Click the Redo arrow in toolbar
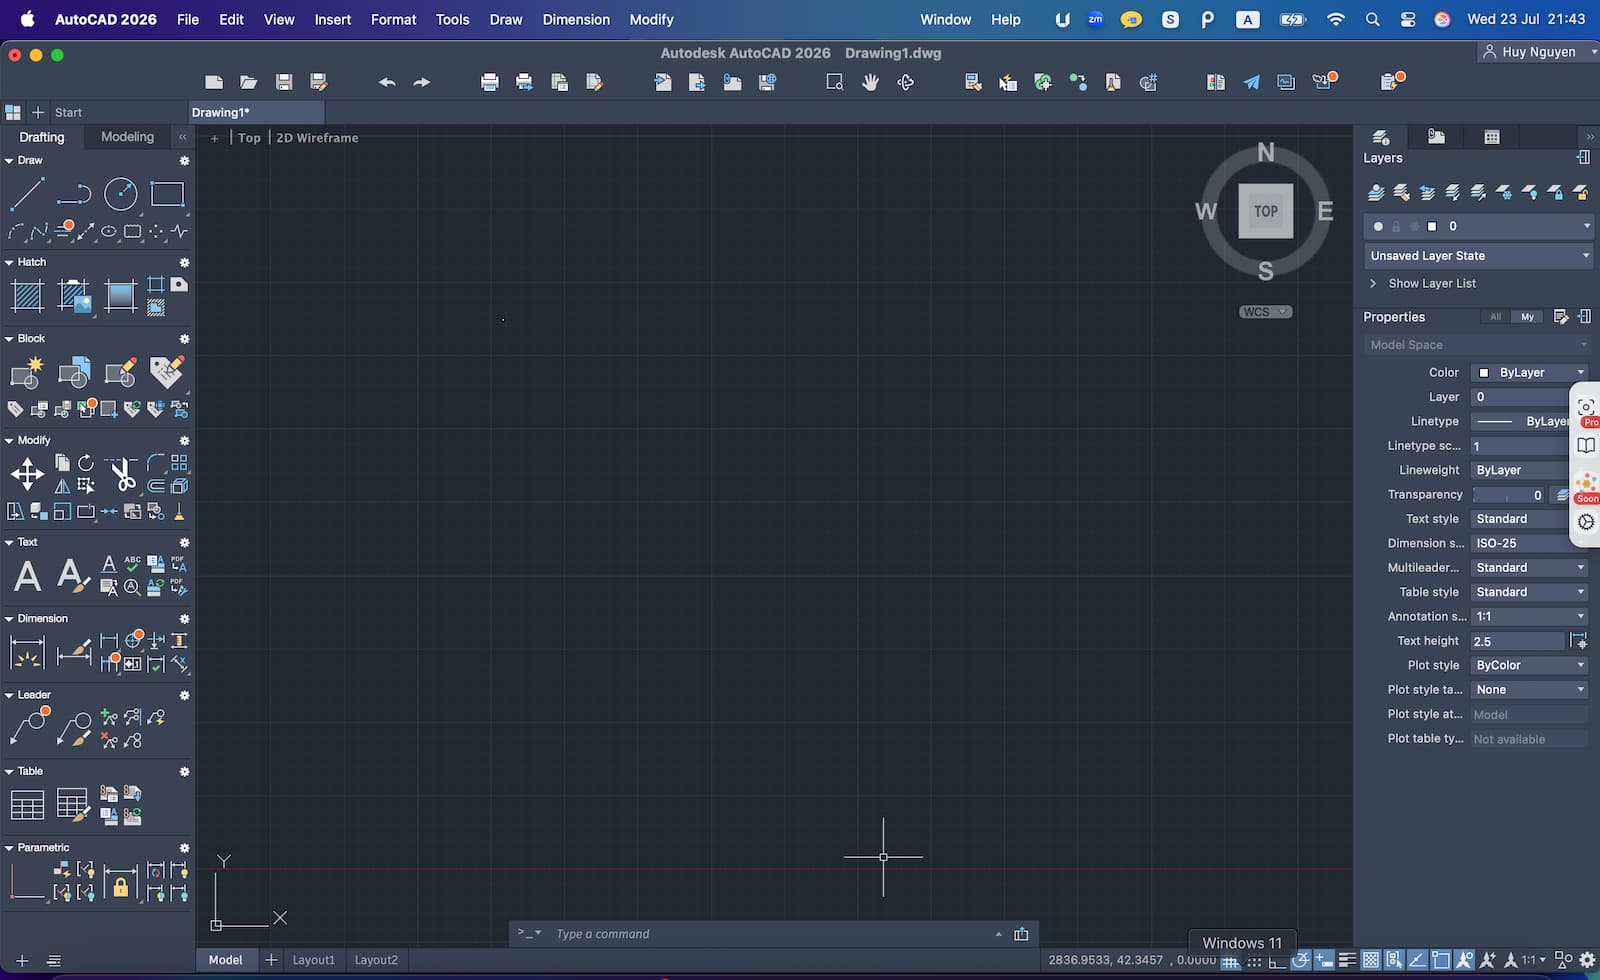The width and height of the screenshot is (1600, 980). coord(422,82)
